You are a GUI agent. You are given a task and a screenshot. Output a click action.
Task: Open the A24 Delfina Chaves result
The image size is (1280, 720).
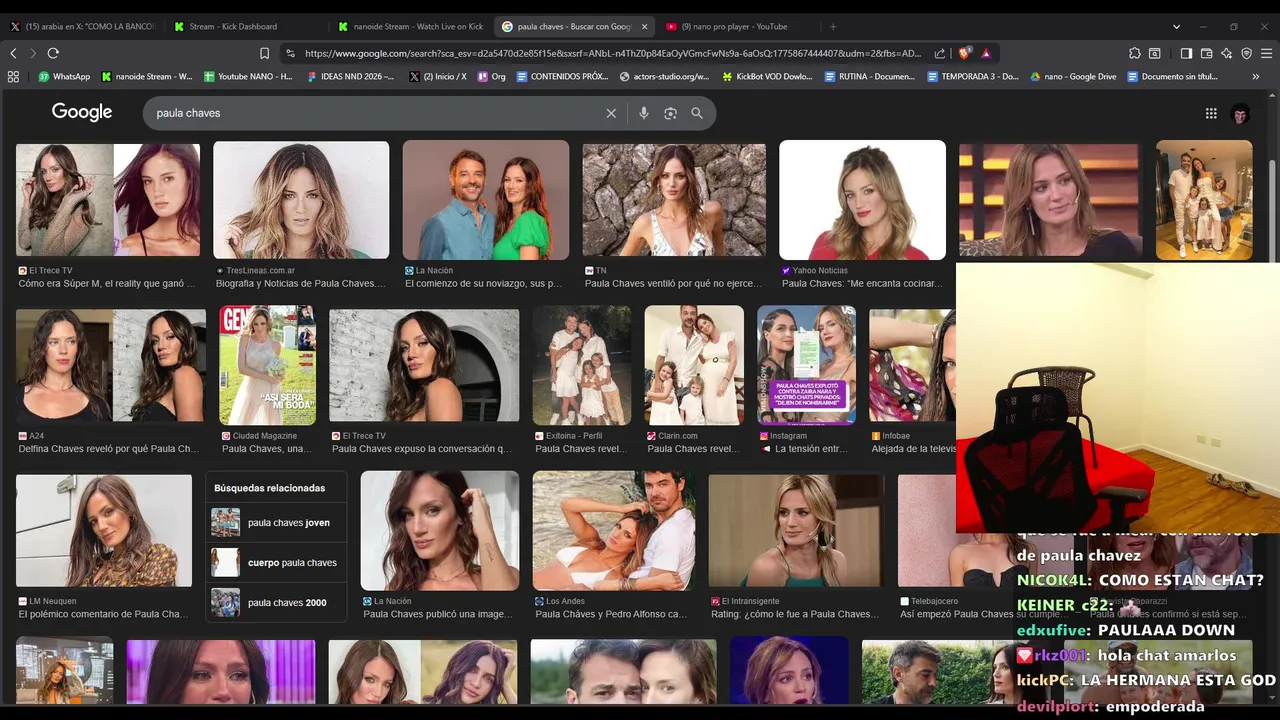[x=111, y=365]
